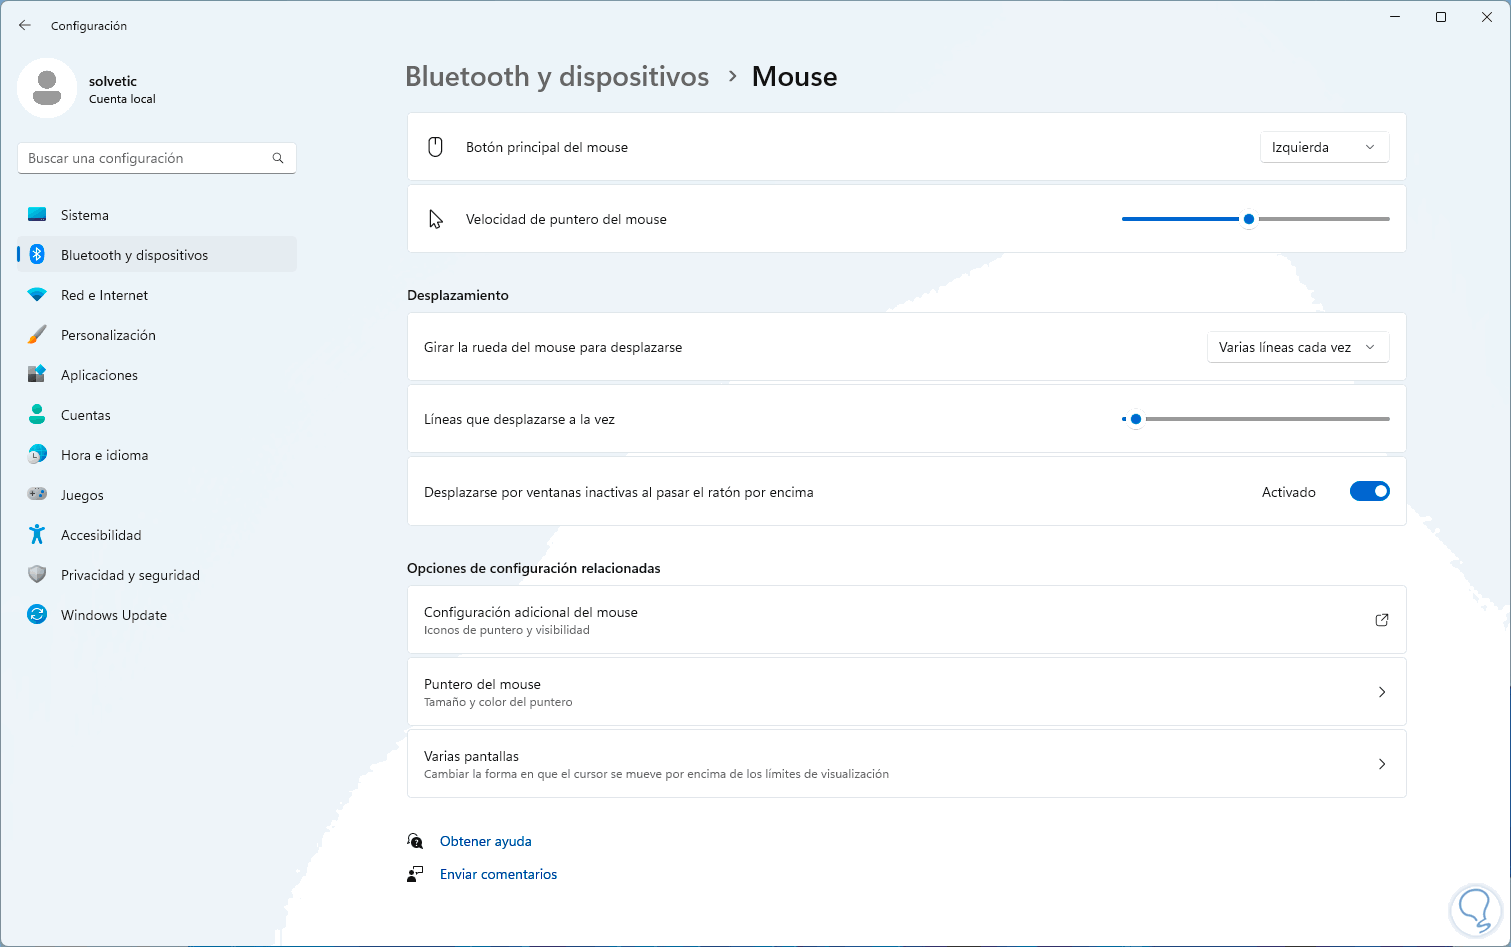Open the Varias líneas cada vez dropdown
The width and height of the screenshot is (1511, 947).
(x=1297, y=348)
